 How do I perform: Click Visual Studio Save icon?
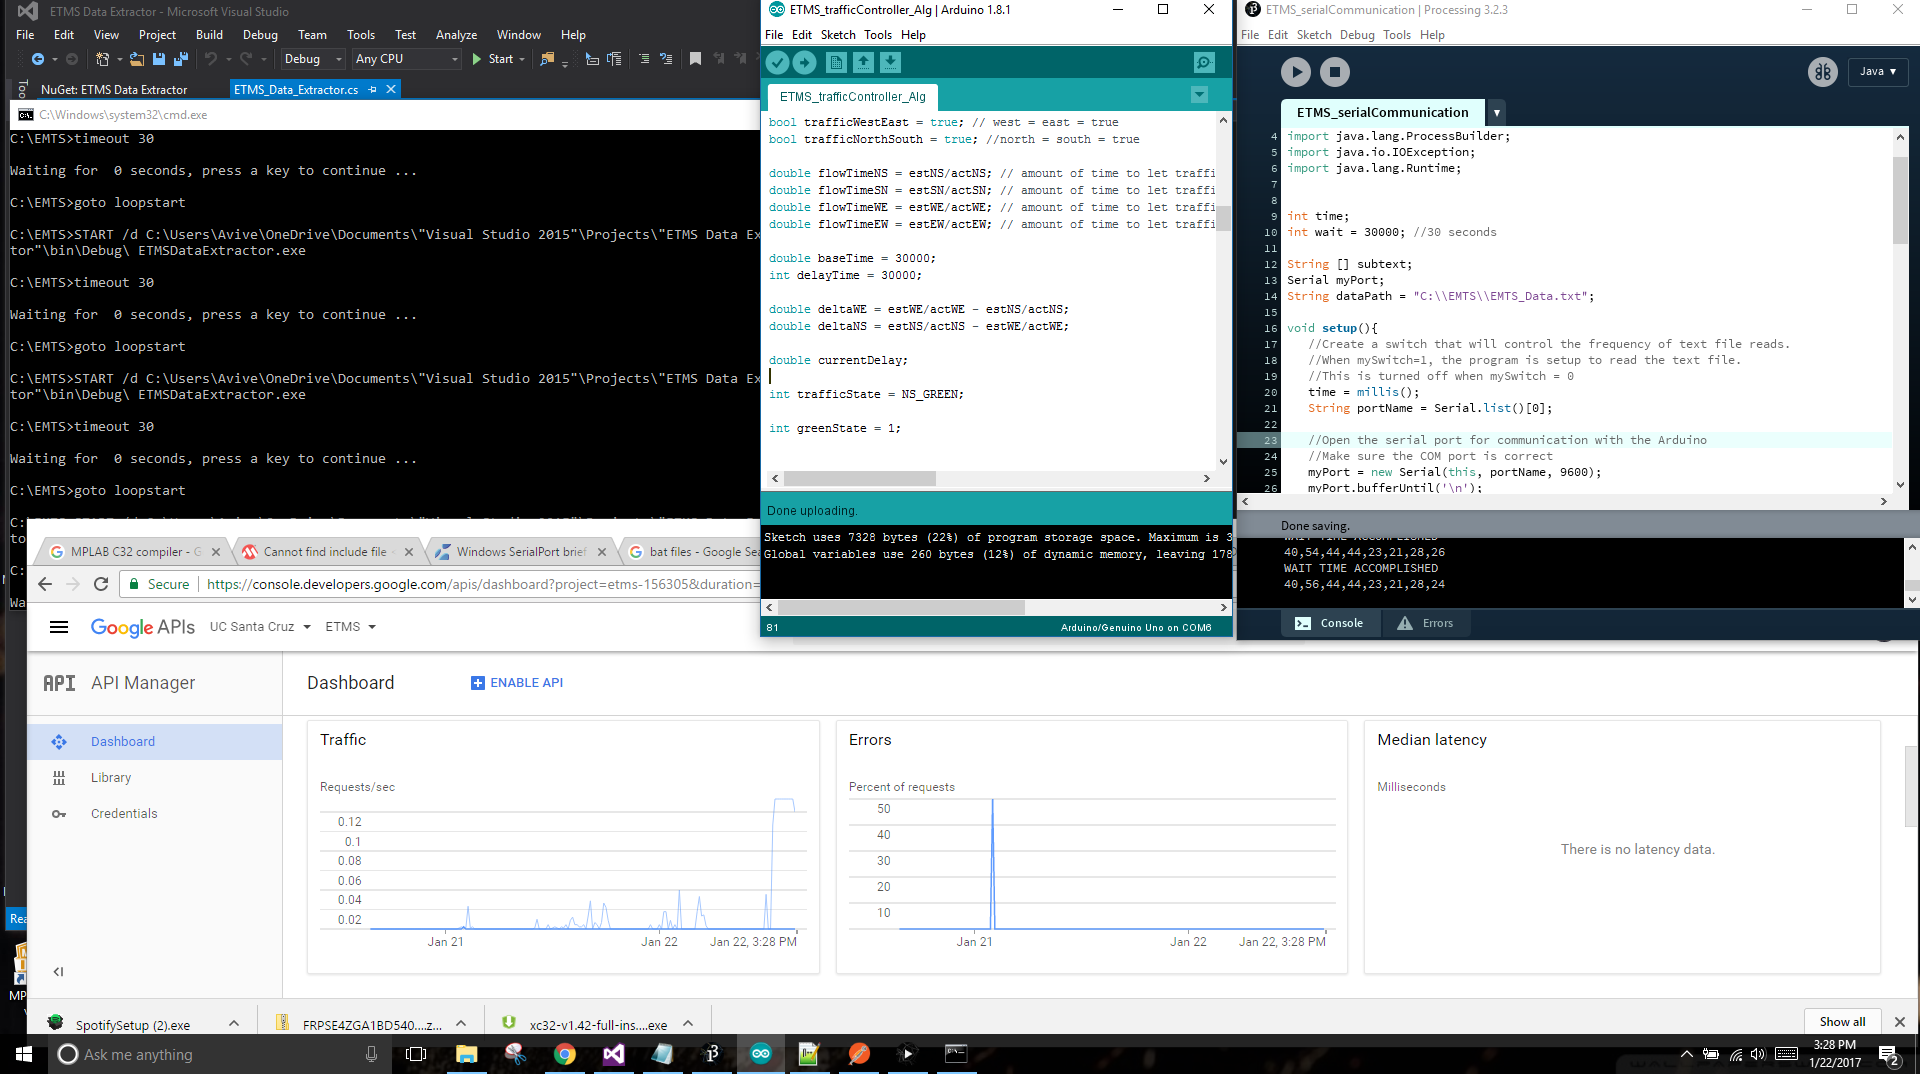coord(158,59)
